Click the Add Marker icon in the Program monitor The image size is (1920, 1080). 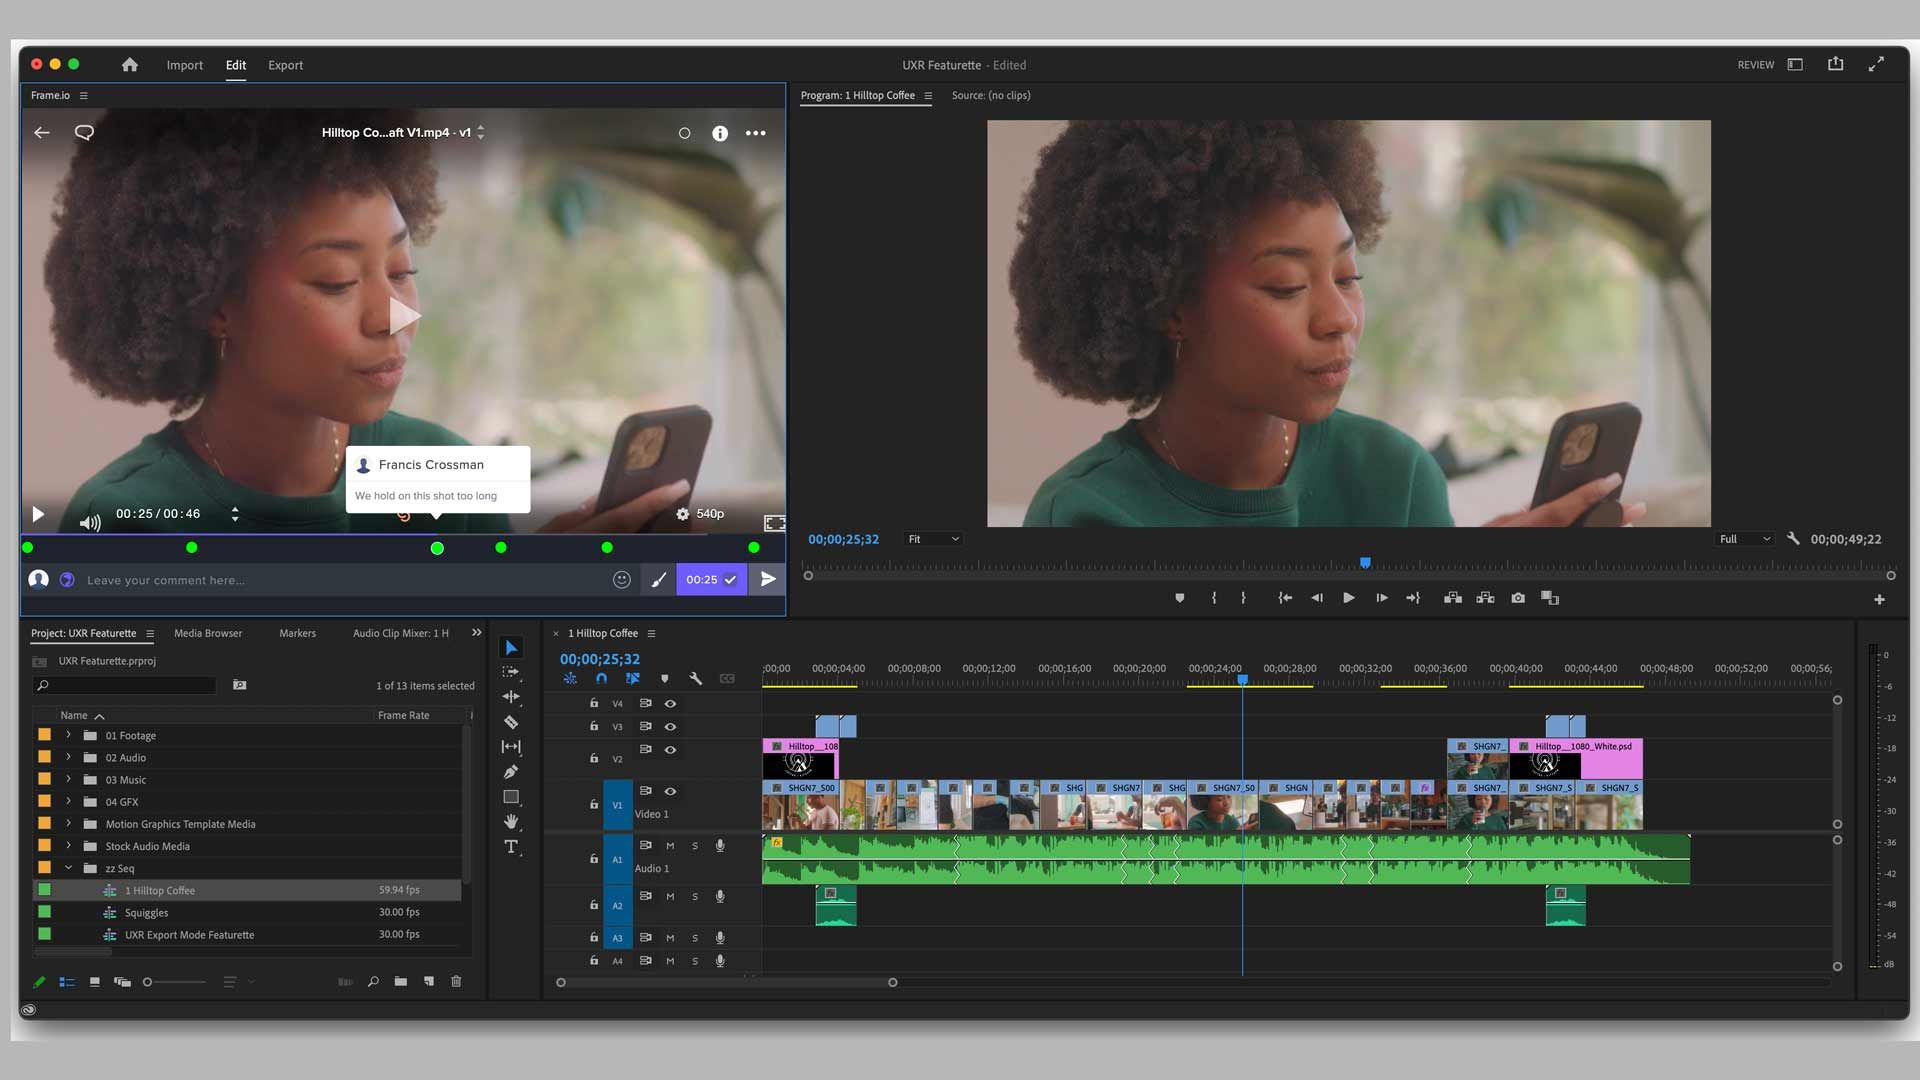pyautogui.click(x=1180, y=598)
